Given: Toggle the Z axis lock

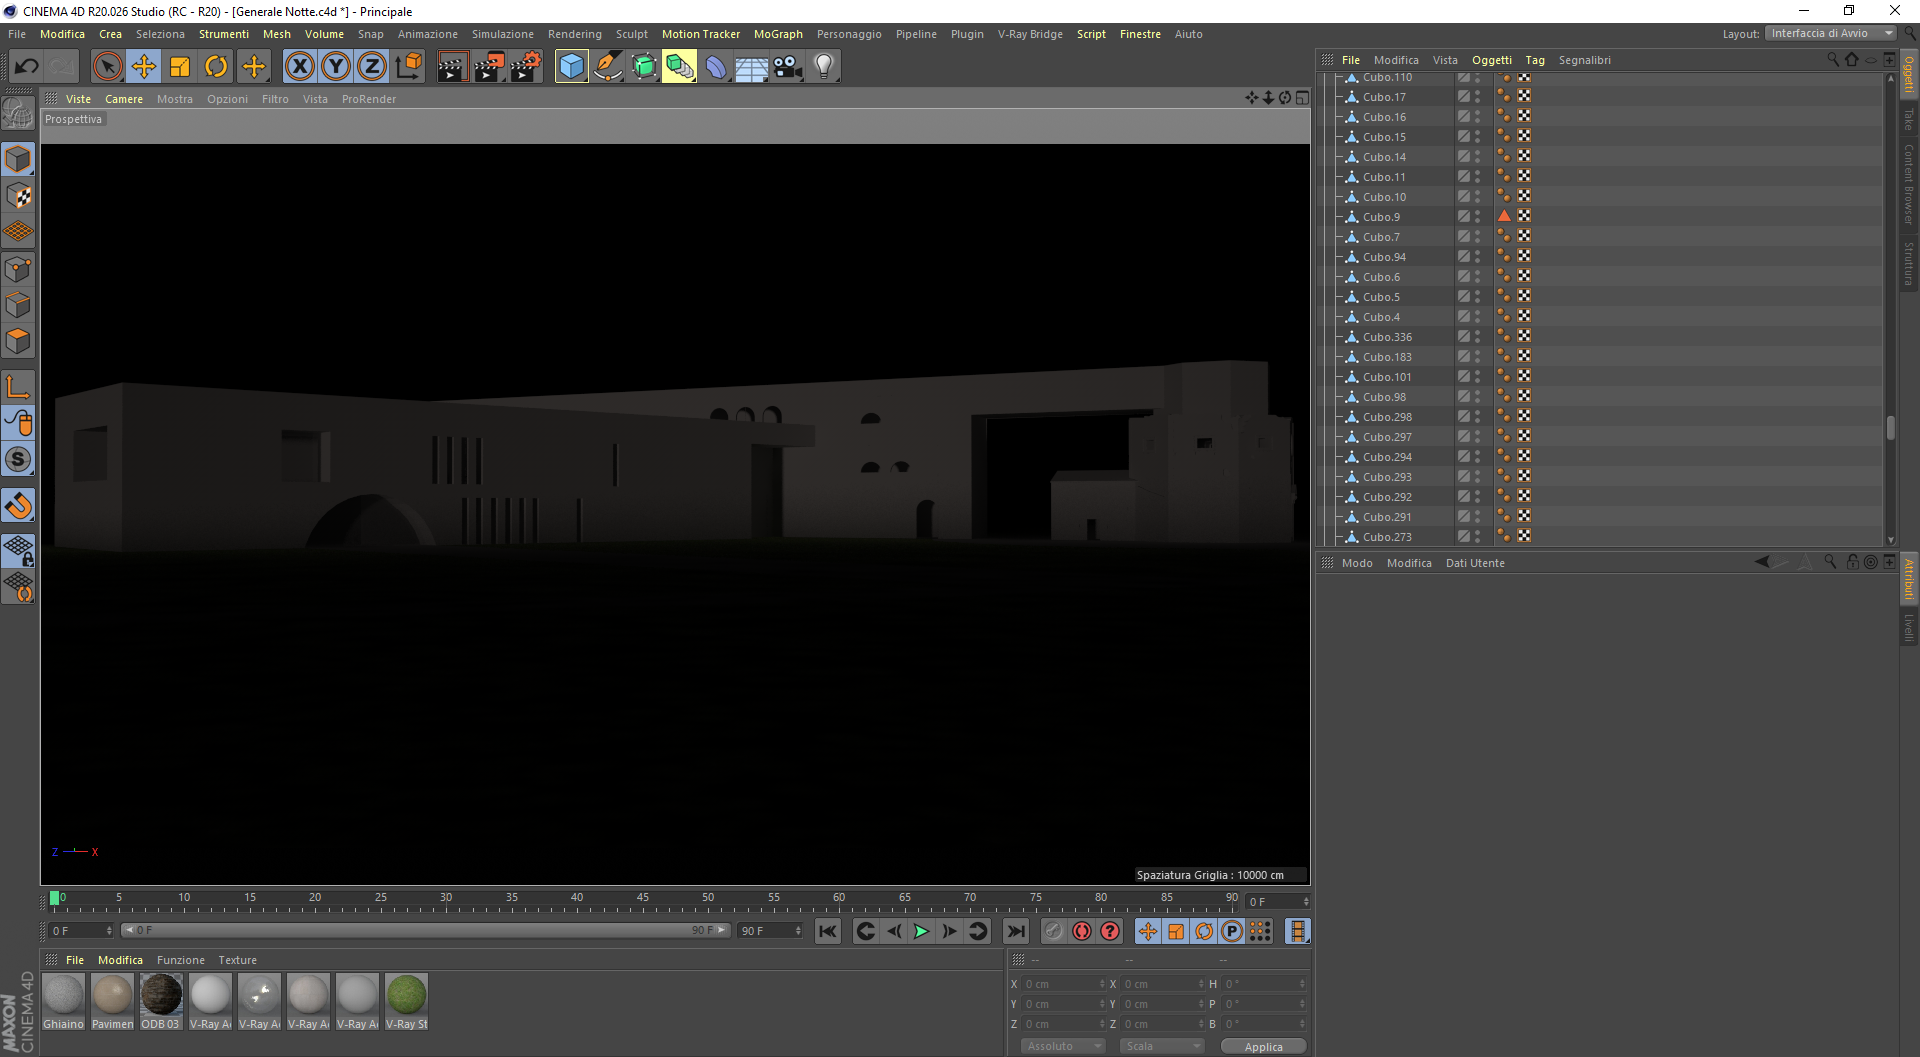Looking at the screenshot, I should coord(372,67).
